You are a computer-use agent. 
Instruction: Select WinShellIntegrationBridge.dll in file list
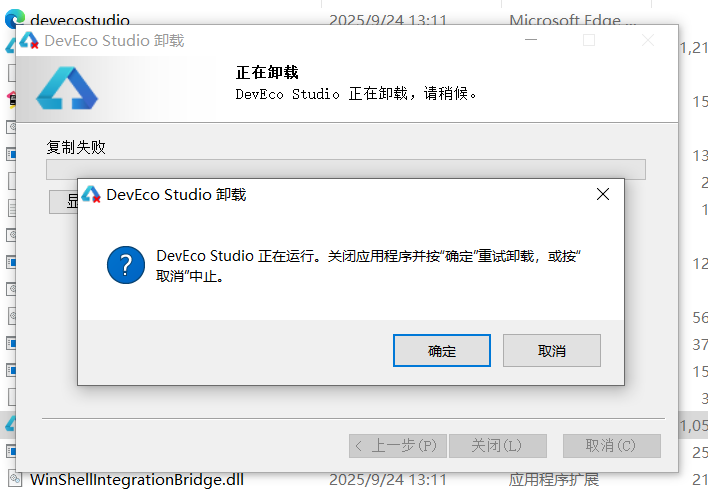pos(137,480)
